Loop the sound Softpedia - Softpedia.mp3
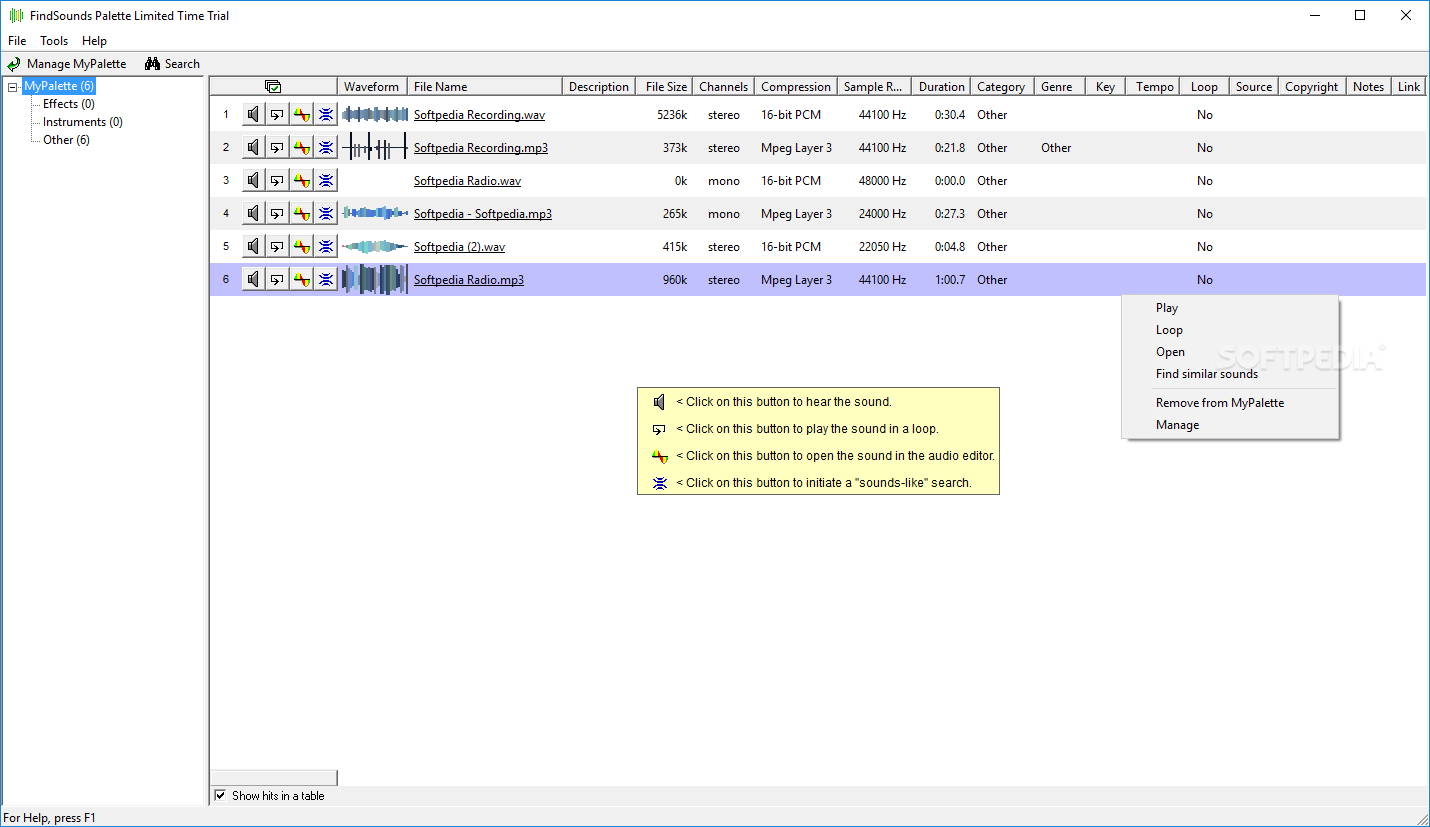The image size is (1430, 827). [x=277, y=214]
